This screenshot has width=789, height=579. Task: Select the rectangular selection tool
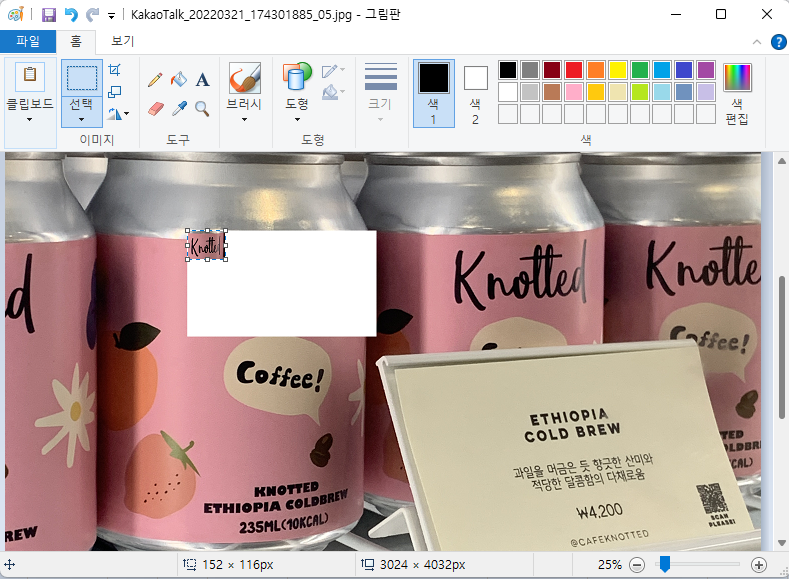click(x=82, y=78)
